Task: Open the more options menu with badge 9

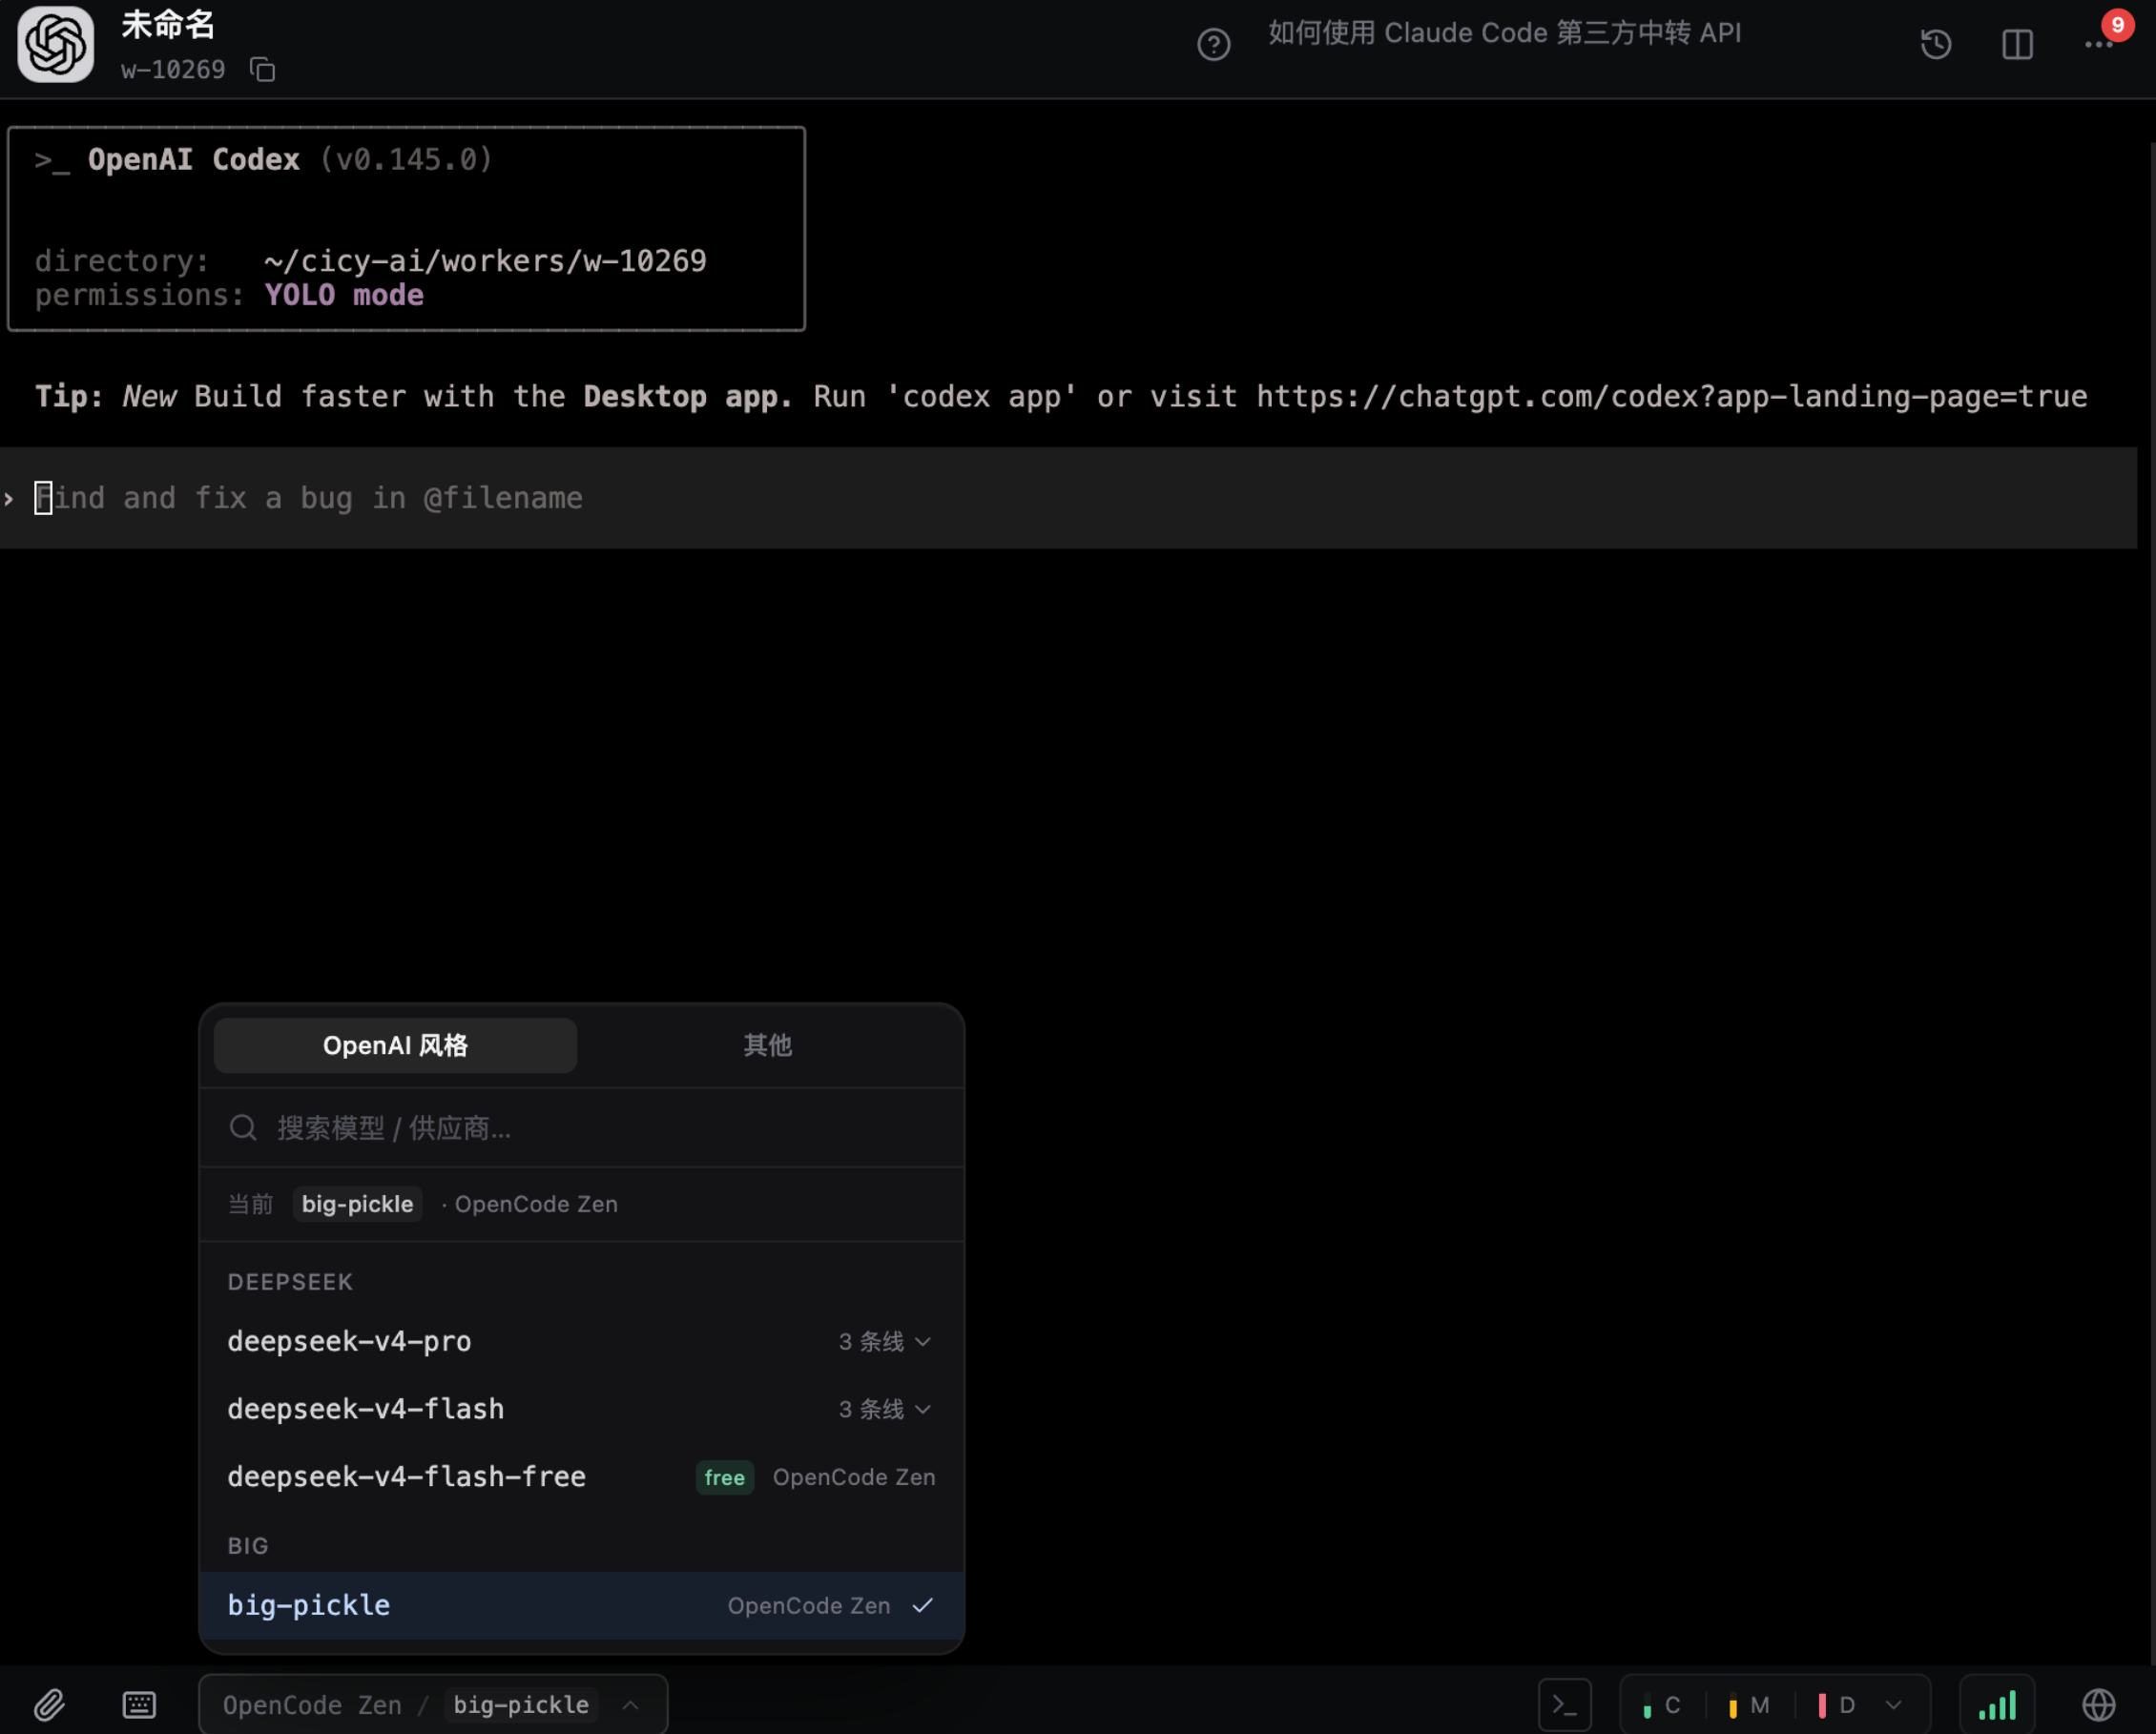Action: click(2099, 44)
